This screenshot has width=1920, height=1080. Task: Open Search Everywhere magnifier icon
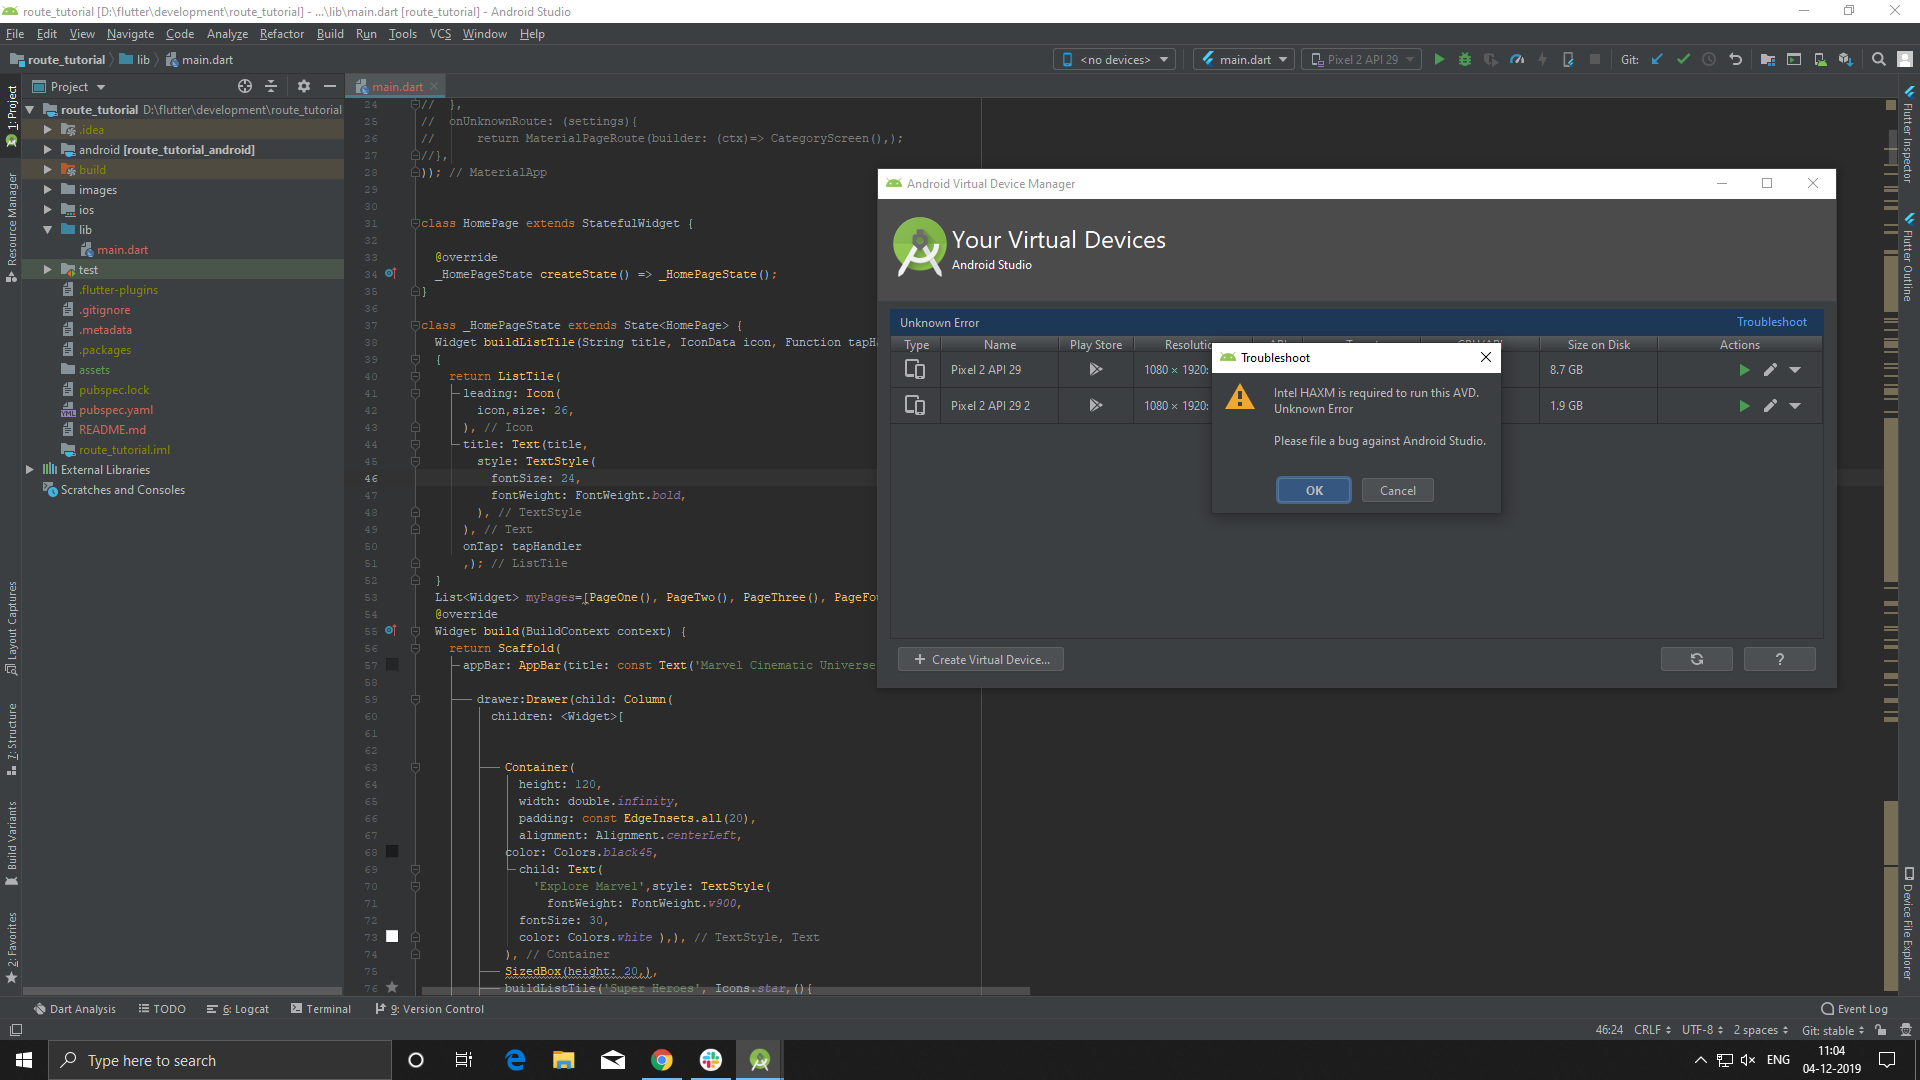point(1879,60)
